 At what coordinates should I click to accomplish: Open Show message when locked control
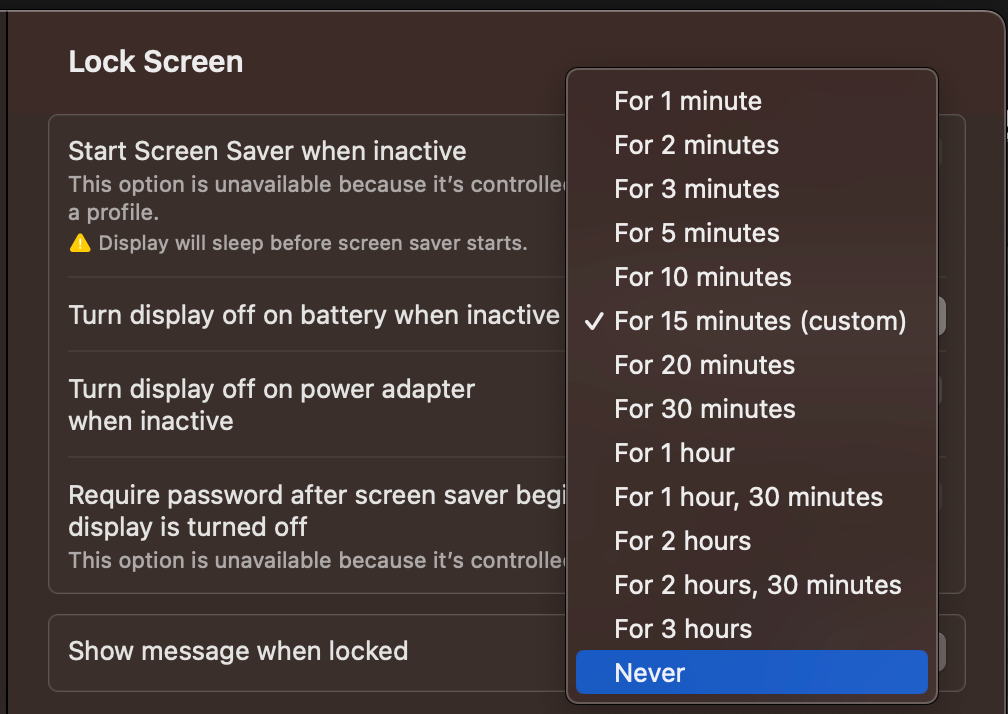click(x=941, y=652)
